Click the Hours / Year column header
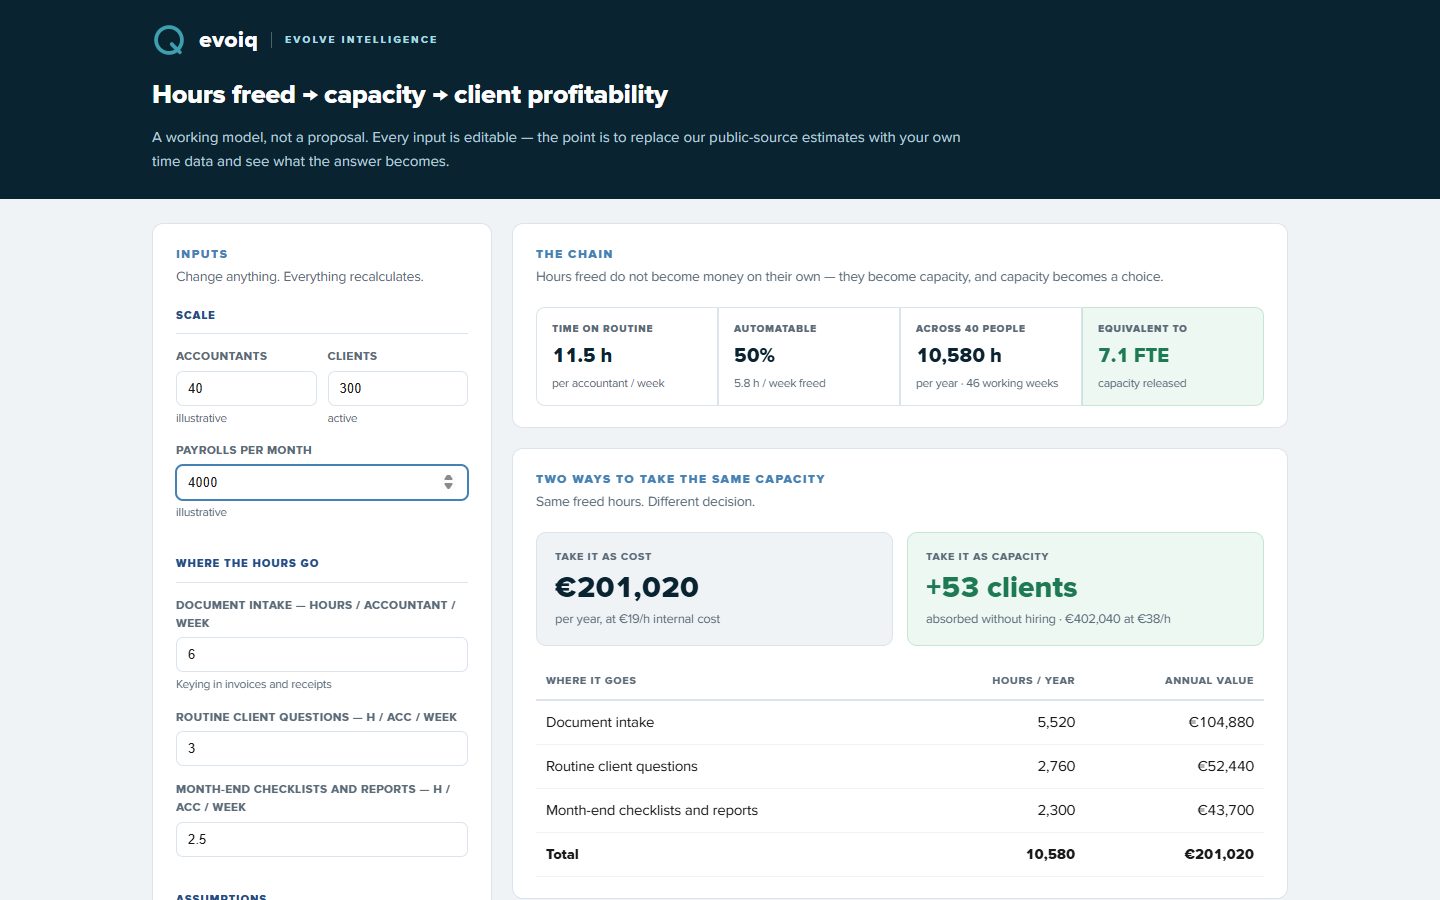1440x900 pixels. coord(1033,680)
